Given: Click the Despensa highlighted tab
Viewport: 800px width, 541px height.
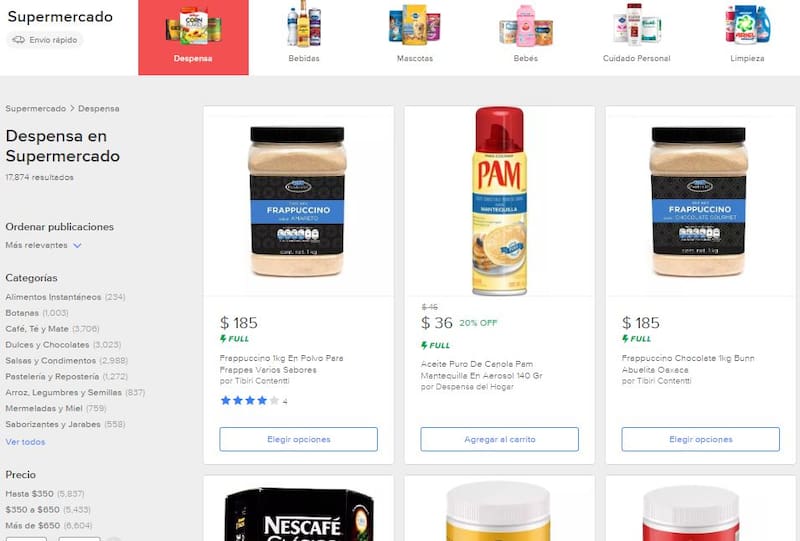Looking at the screenshot, I should point(193,37).
